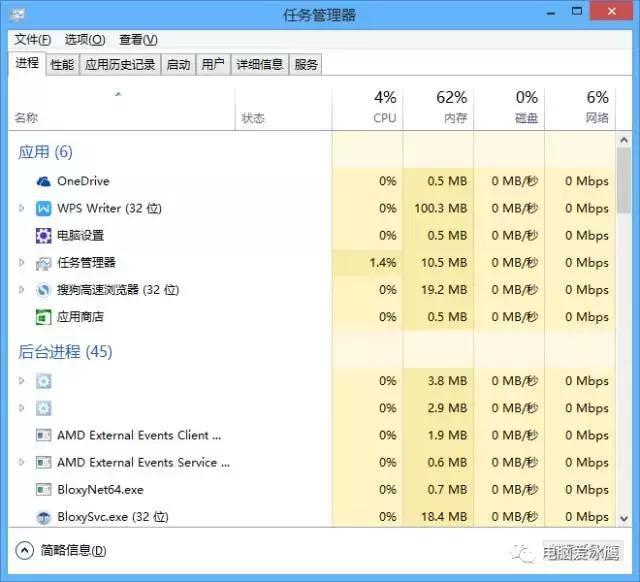Select the OneDrive process row
The image size is (640, 582).
[311, 181]
